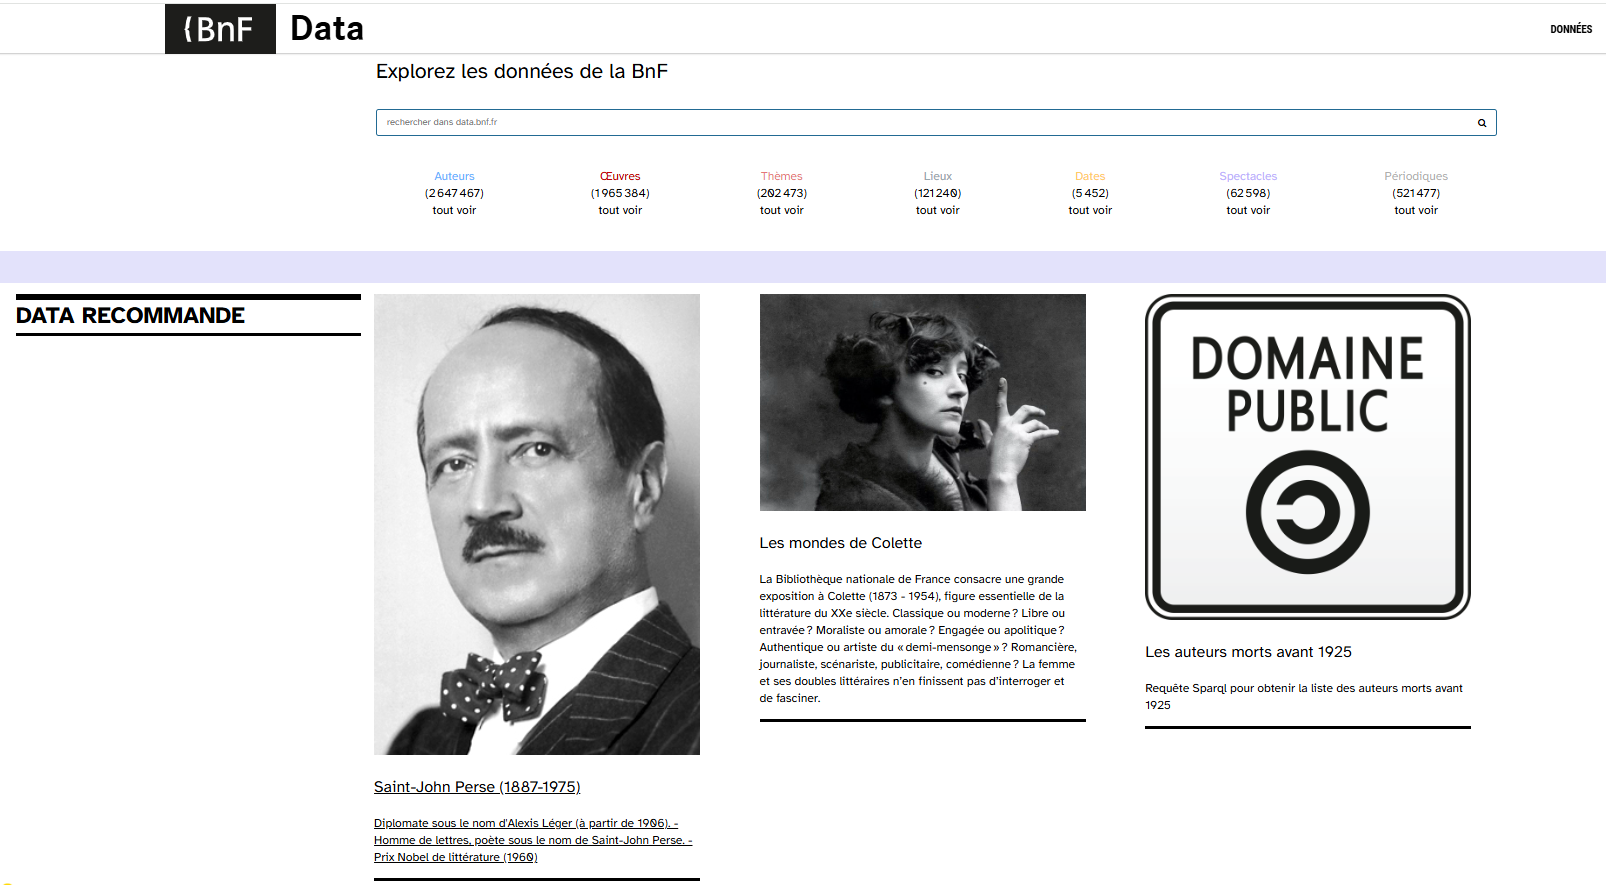The image size is (1606, 885).
Task: Open the Œuvres category
Action: [620, 176]
